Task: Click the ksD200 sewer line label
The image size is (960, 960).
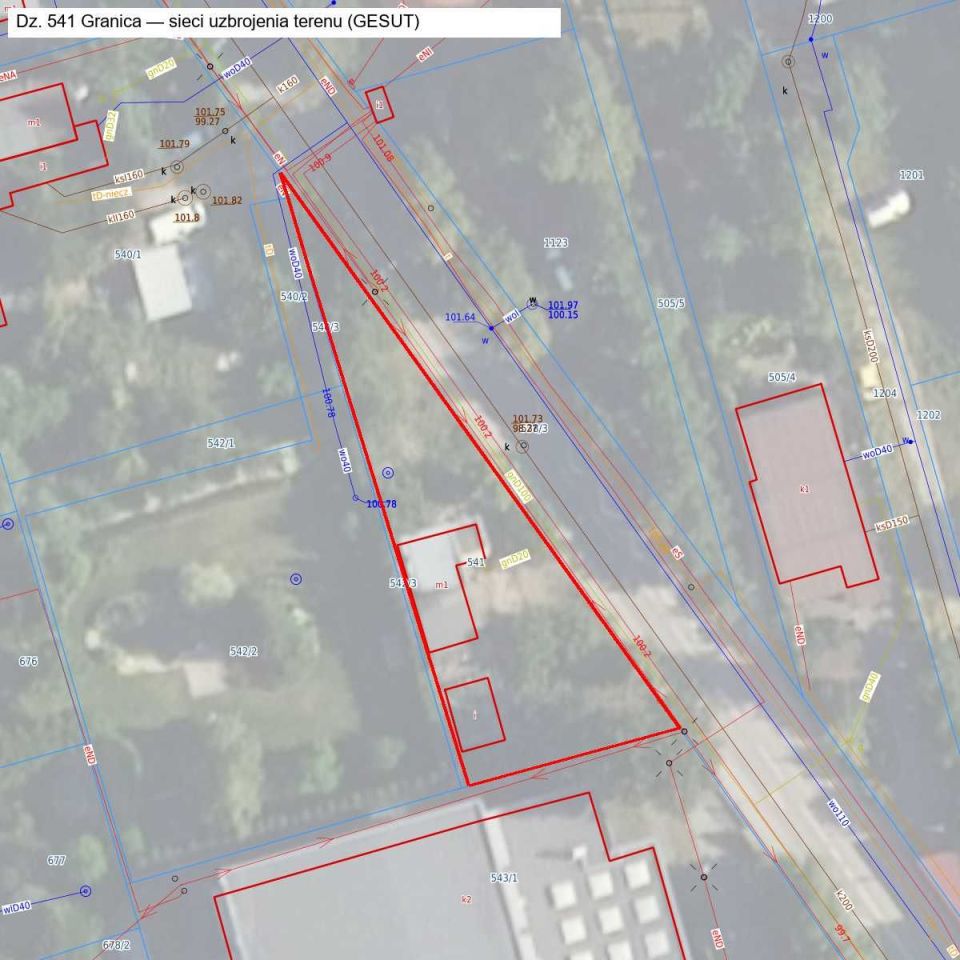Action: [x=871, y=347]
